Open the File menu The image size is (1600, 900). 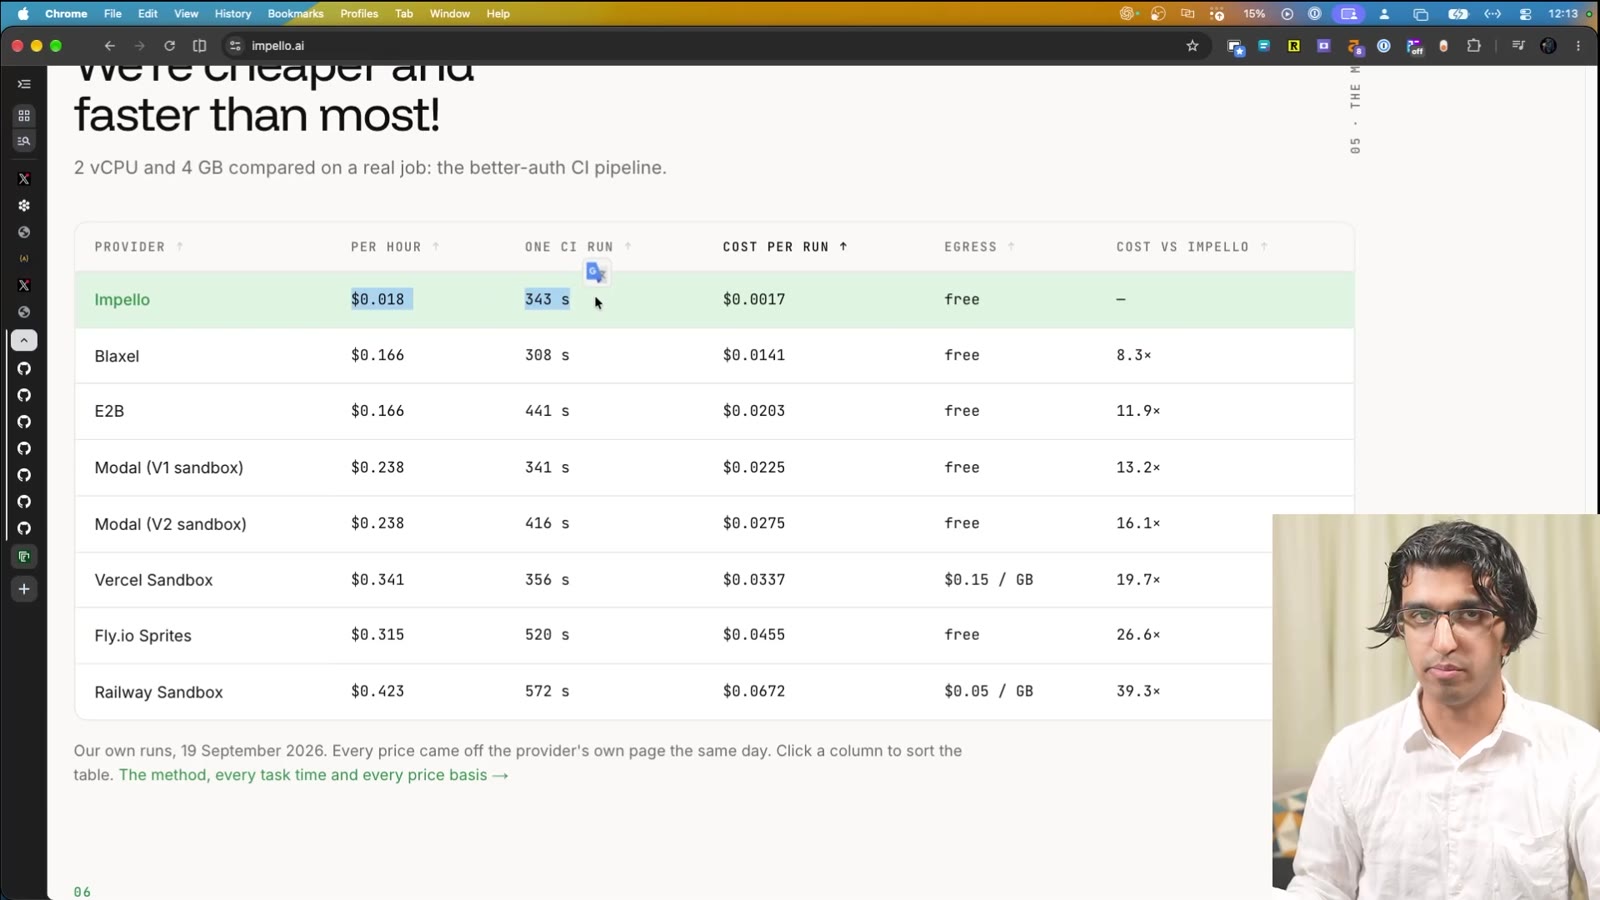(x=113, y=14)
